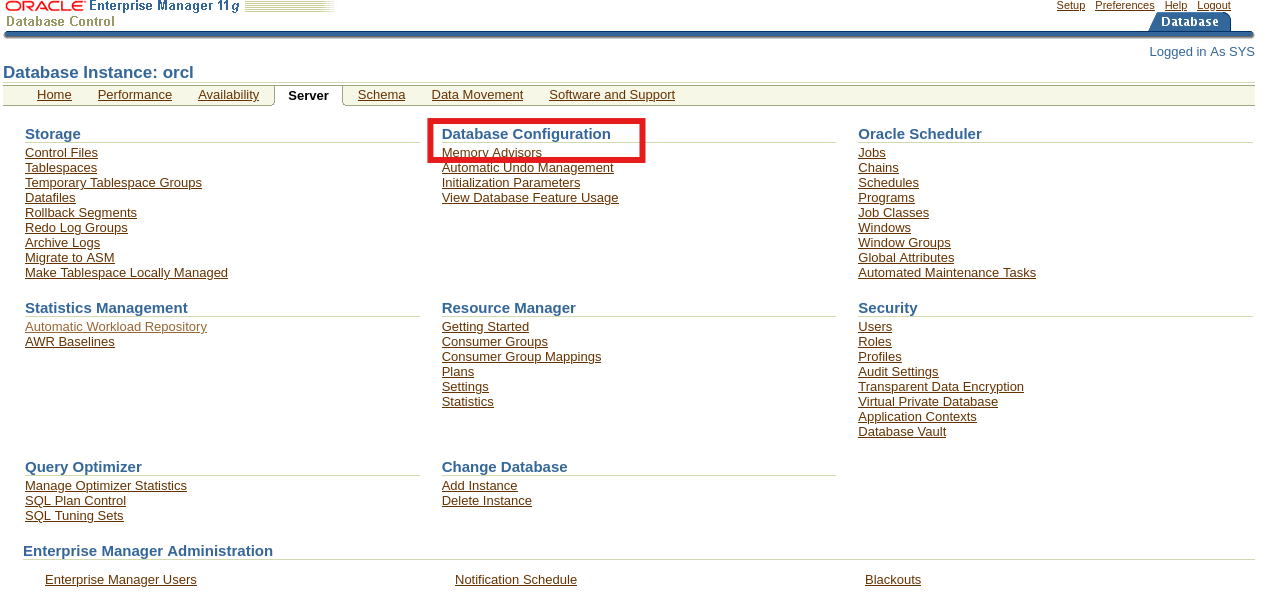The width and height of the screenshot is (1263, 603).
Task: Open the Preferences link
Action: (x=1125, y=5)
